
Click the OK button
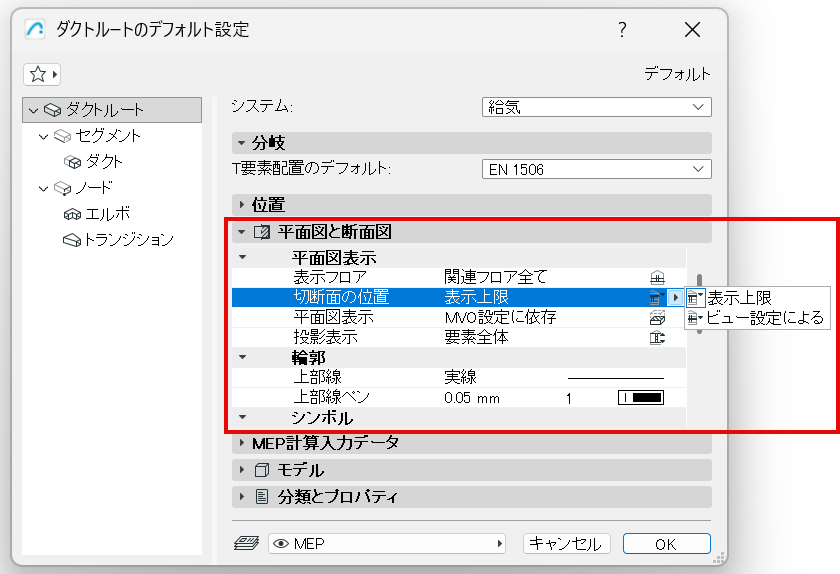click(666, 544)
